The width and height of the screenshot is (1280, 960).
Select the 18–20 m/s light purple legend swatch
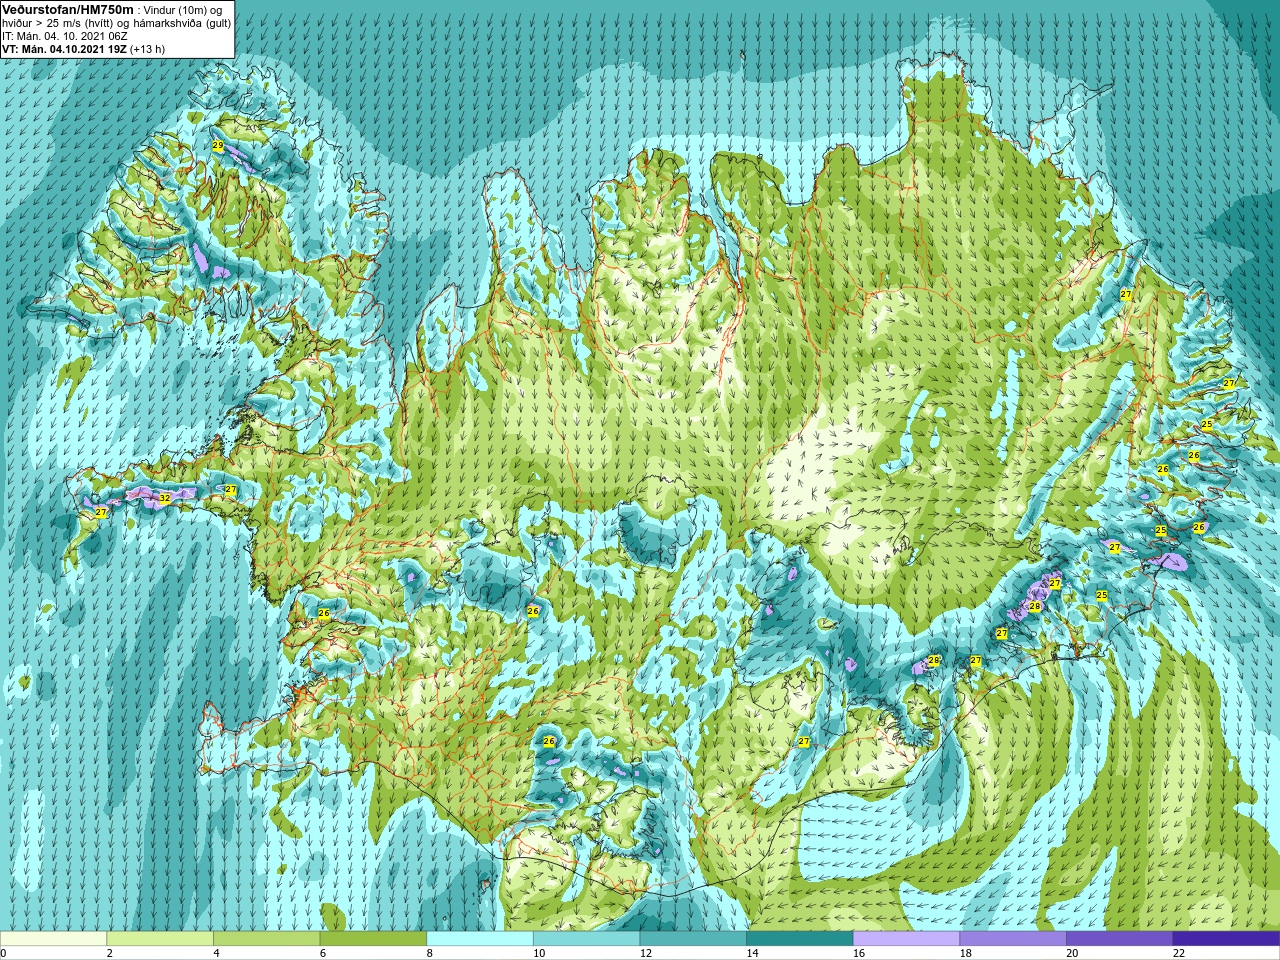click(1013, 939)
